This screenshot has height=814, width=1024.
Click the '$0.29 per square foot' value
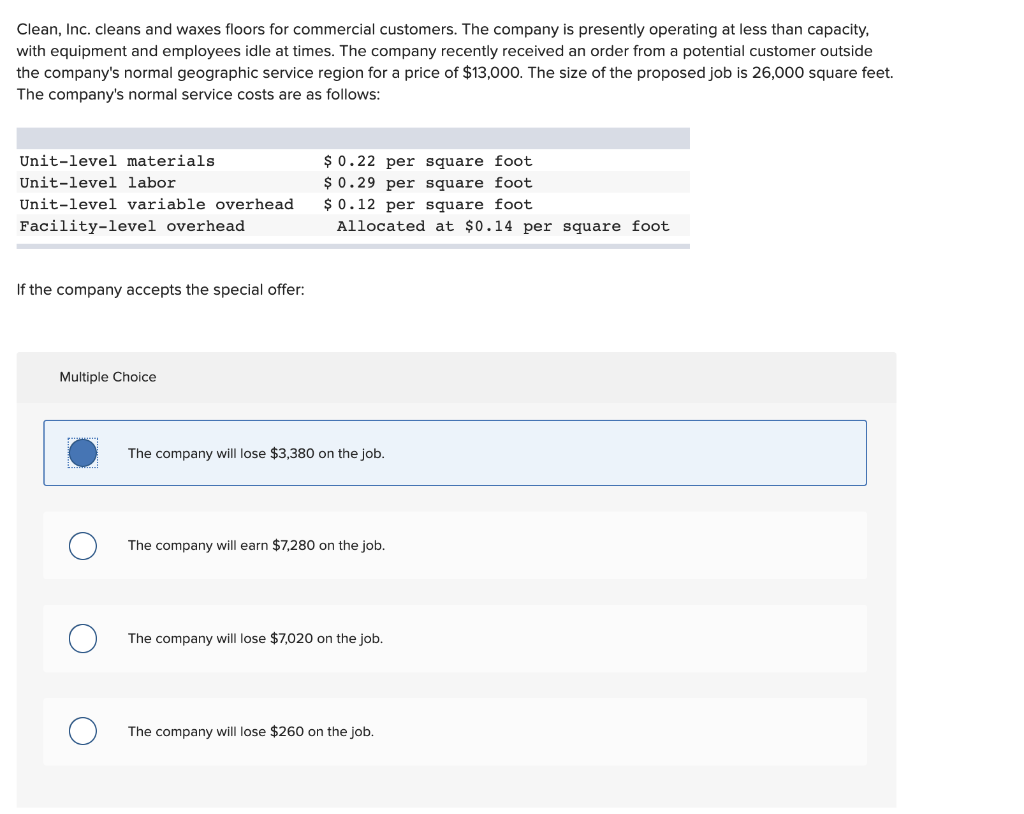pyautogui.click(x=428, y=182)
